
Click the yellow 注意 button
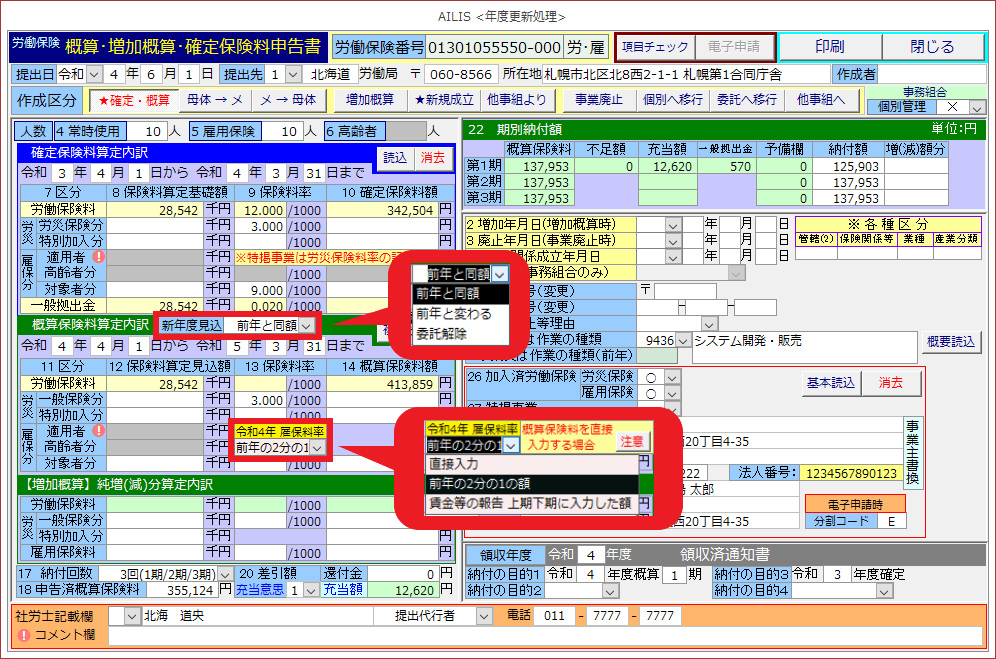tap(632, 441)
